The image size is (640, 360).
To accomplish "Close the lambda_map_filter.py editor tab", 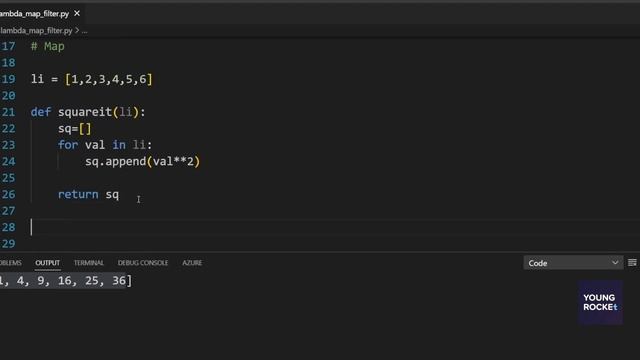I will pos(77,13).
